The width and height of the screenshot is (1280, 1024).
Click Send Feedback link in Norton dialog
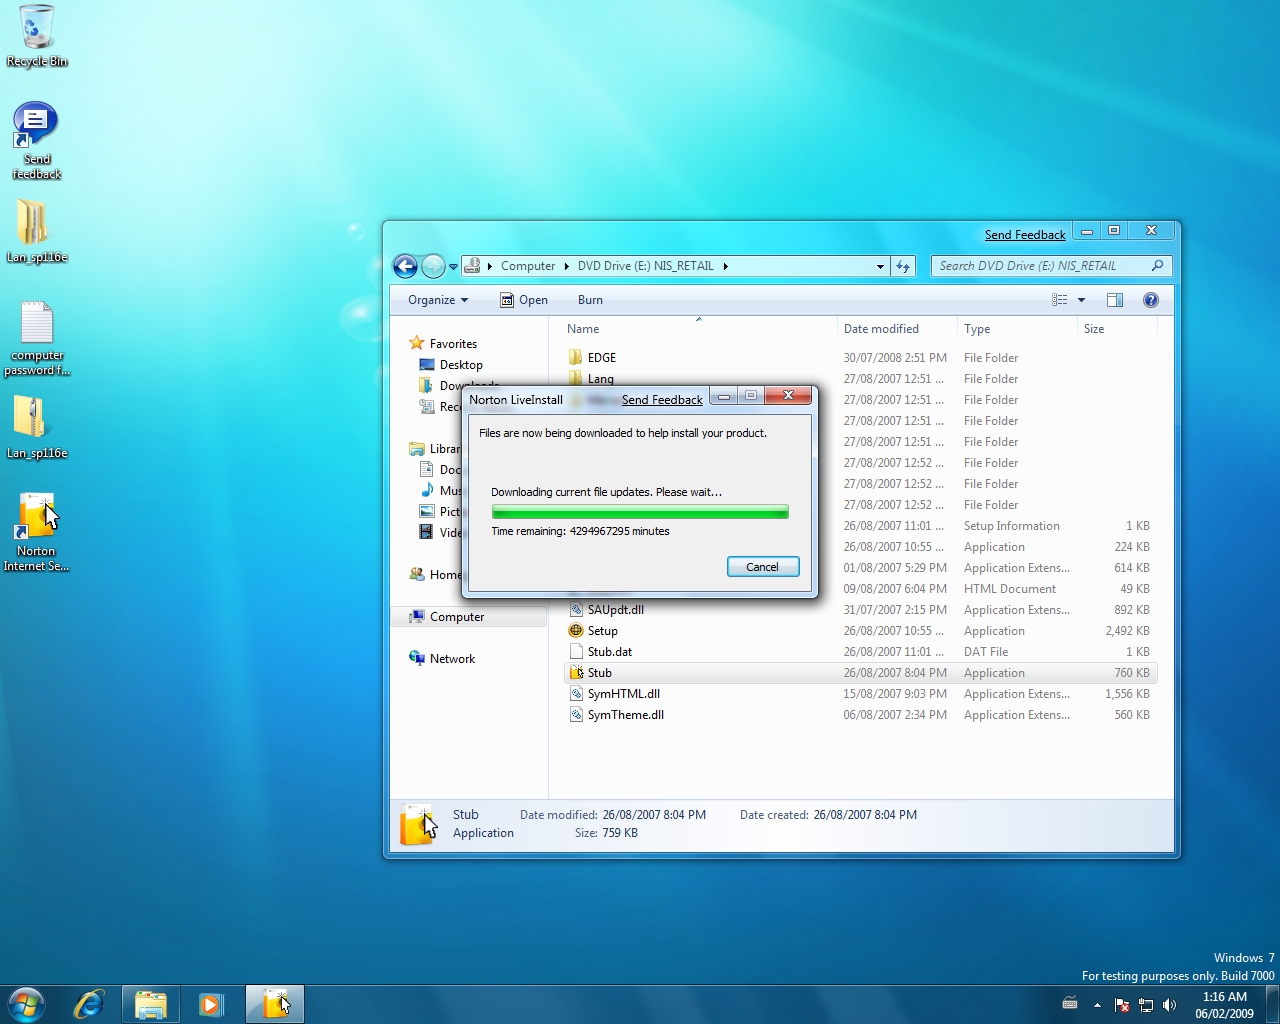coord(662,400)
